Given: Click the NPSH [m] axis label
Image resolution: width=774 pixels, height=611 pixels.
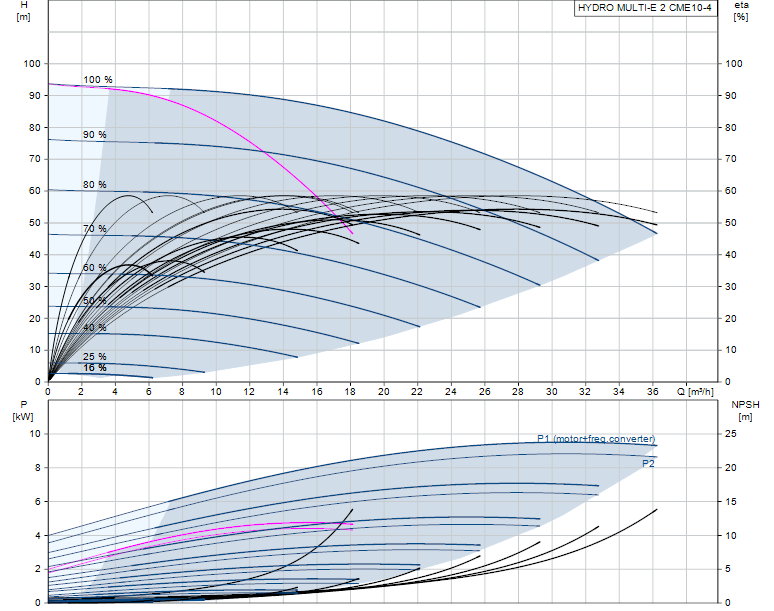Looking at the screenshot, I should pyautogui.click(x=745, y=411).
